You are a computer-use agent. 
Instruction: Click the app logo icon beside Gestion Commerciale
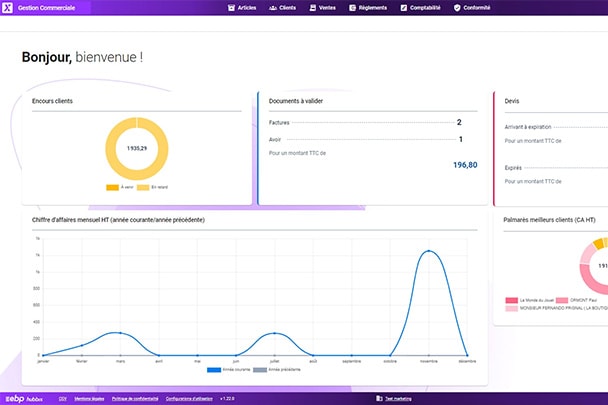(x=7, y=7)
